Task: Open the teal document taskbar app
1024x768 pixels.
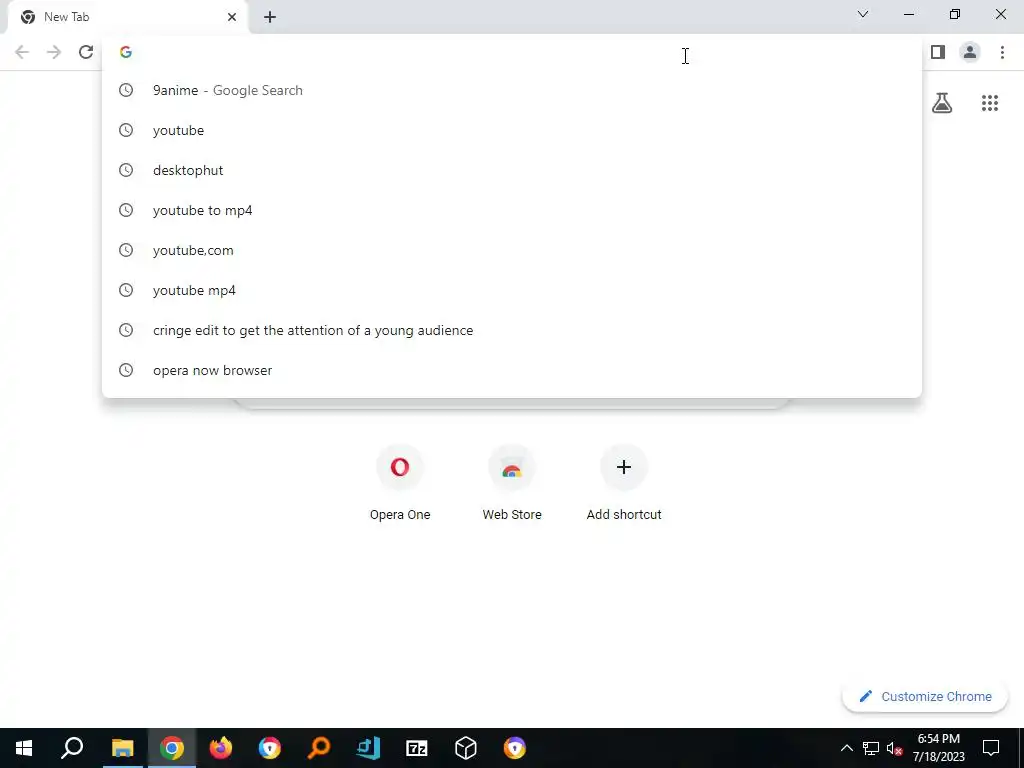Action: 368,748
